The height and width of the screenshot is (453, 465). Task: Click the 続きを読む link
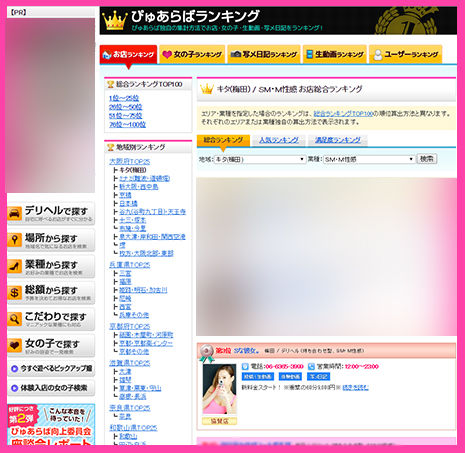click(x=355, y=388)
